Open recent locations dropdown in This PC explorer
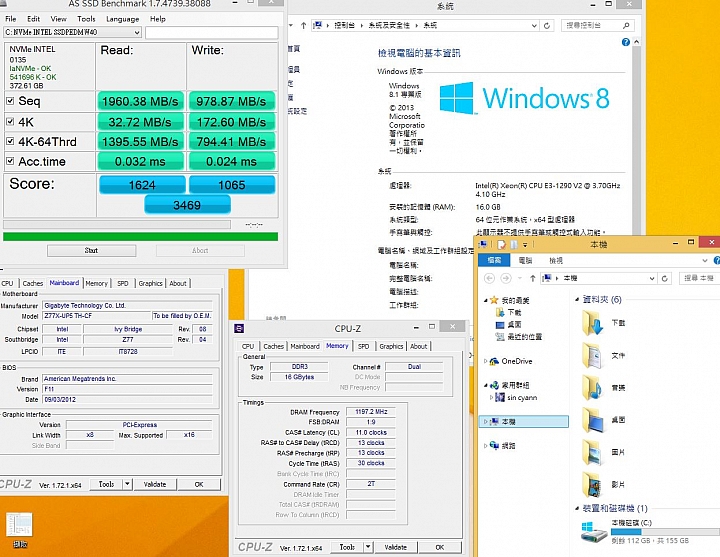The width and height of the screenshot is (720, 557). [x=520, y=278]
